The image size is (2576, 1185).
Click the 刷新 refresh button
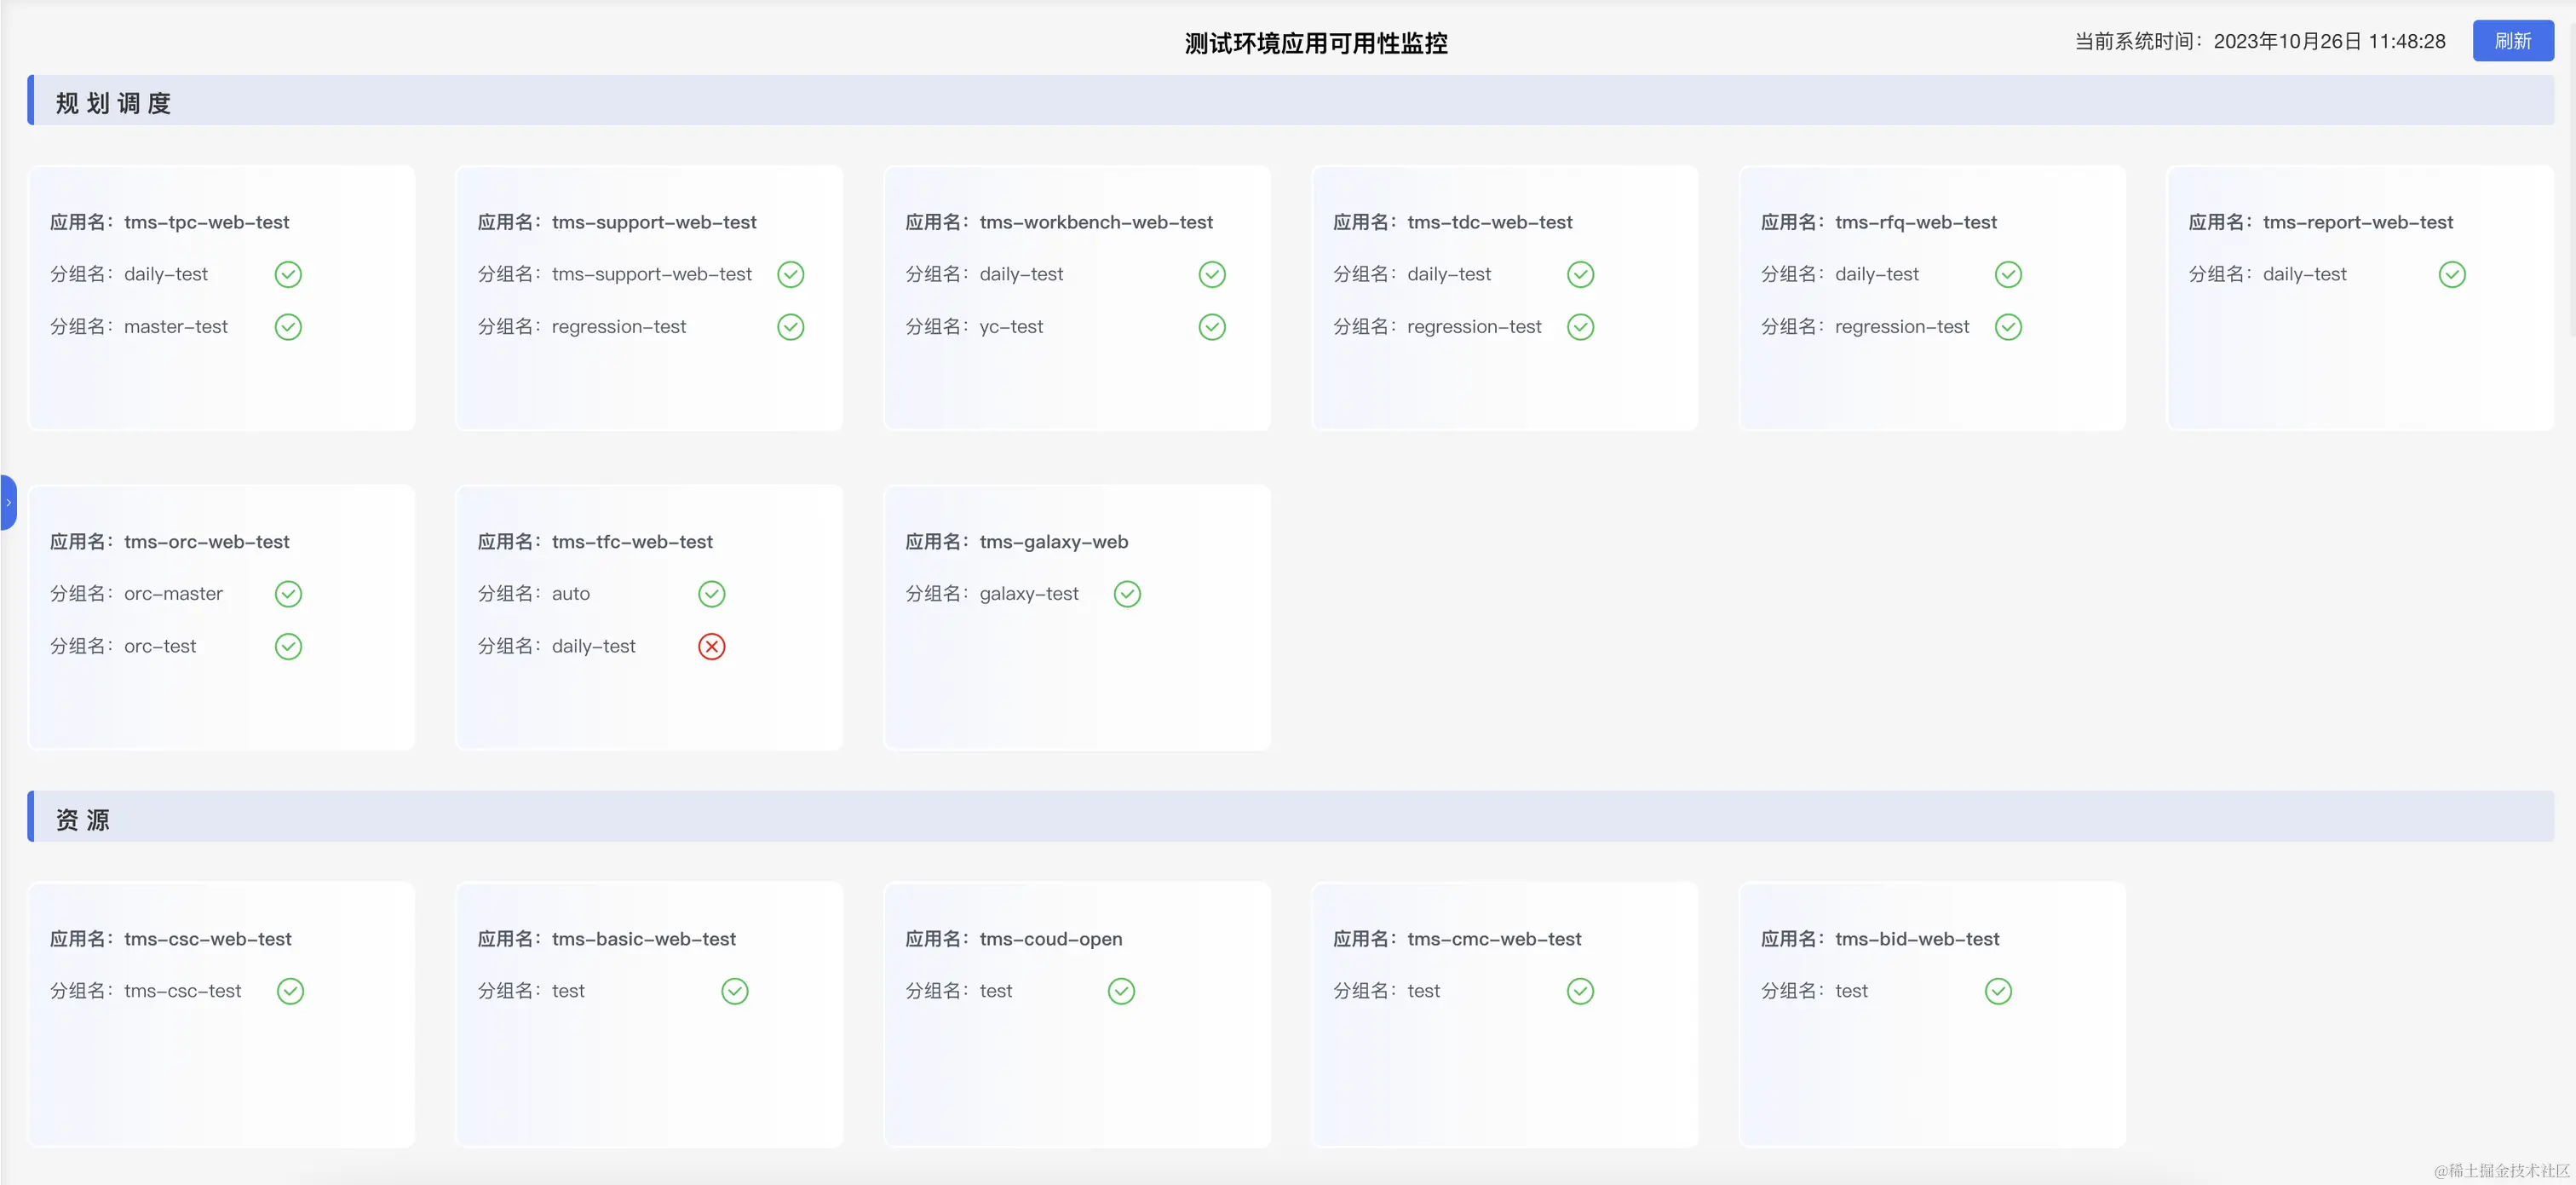point(2512,41)
